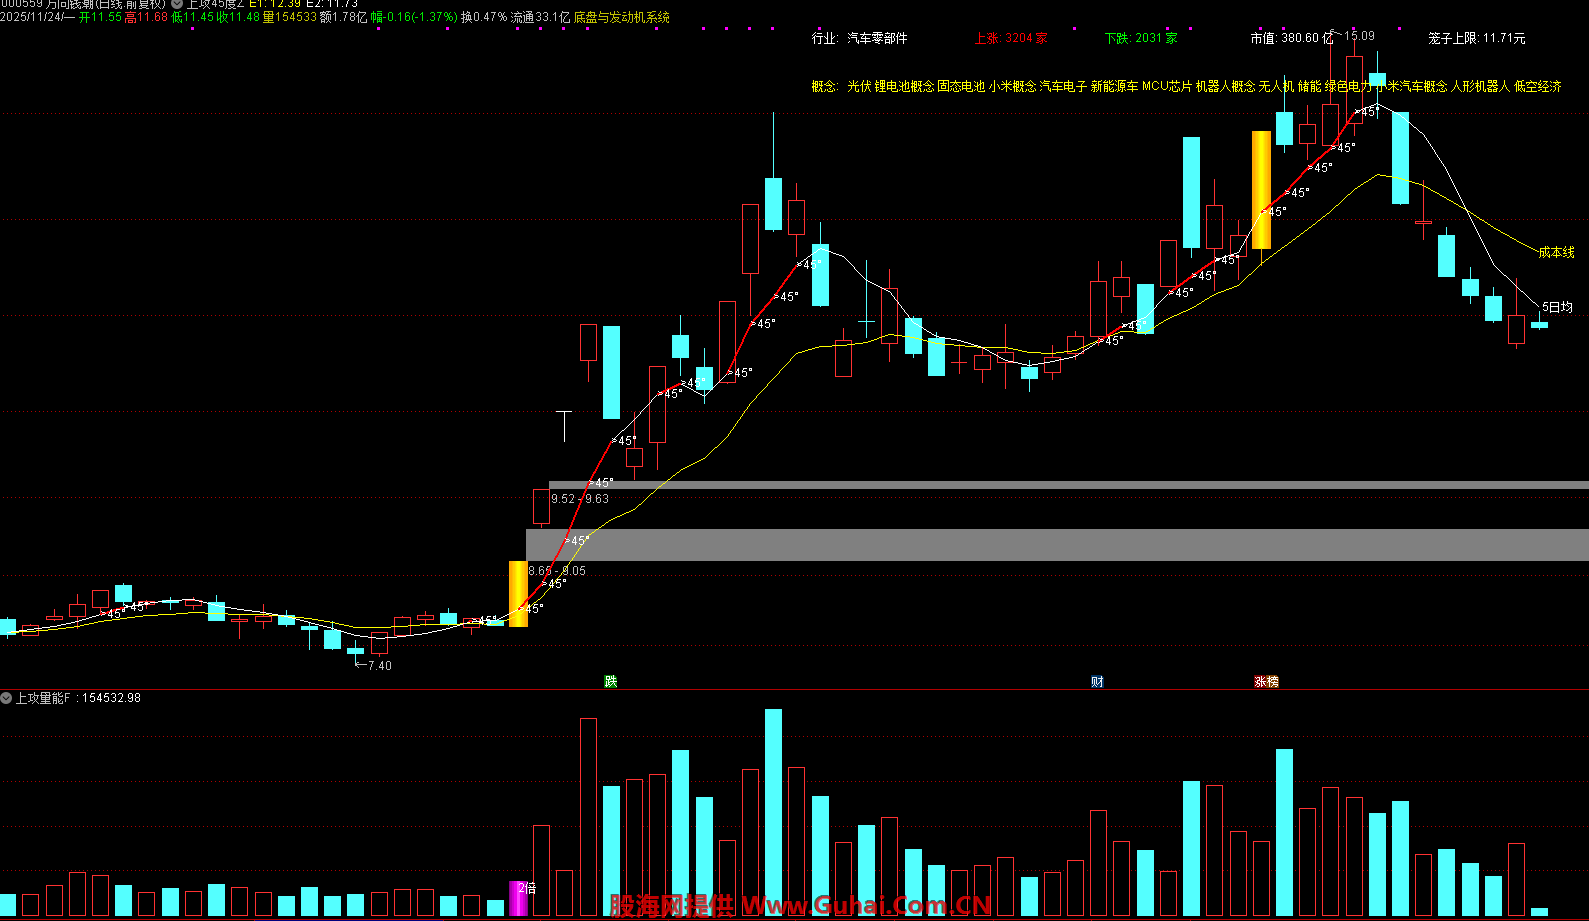Select the first golden candlestick near 8.65
Viewport: 1589px width, 921px height.
coord(518,594)
